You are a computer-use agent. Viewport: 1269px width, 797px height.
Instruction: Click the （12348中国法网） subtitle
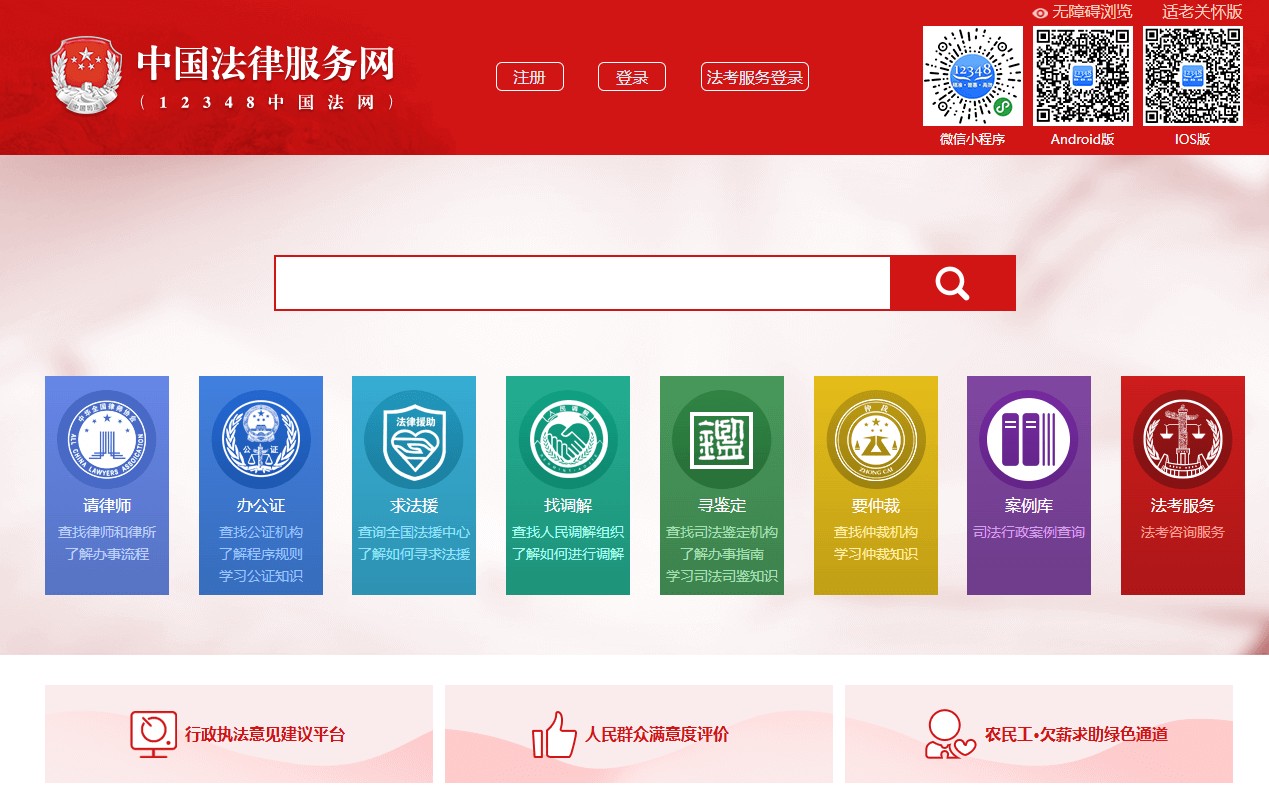click(x=266, y=102)
